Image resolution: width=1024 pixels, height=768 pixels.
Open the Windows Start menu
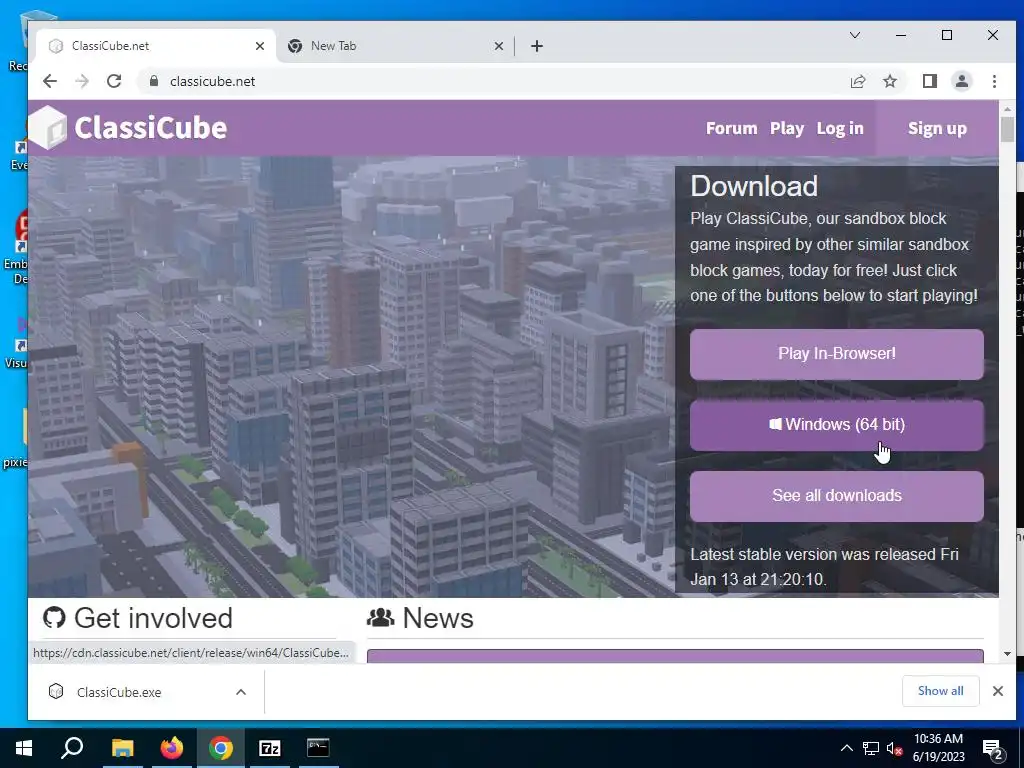pyautogui.click(x=24, y=748)
